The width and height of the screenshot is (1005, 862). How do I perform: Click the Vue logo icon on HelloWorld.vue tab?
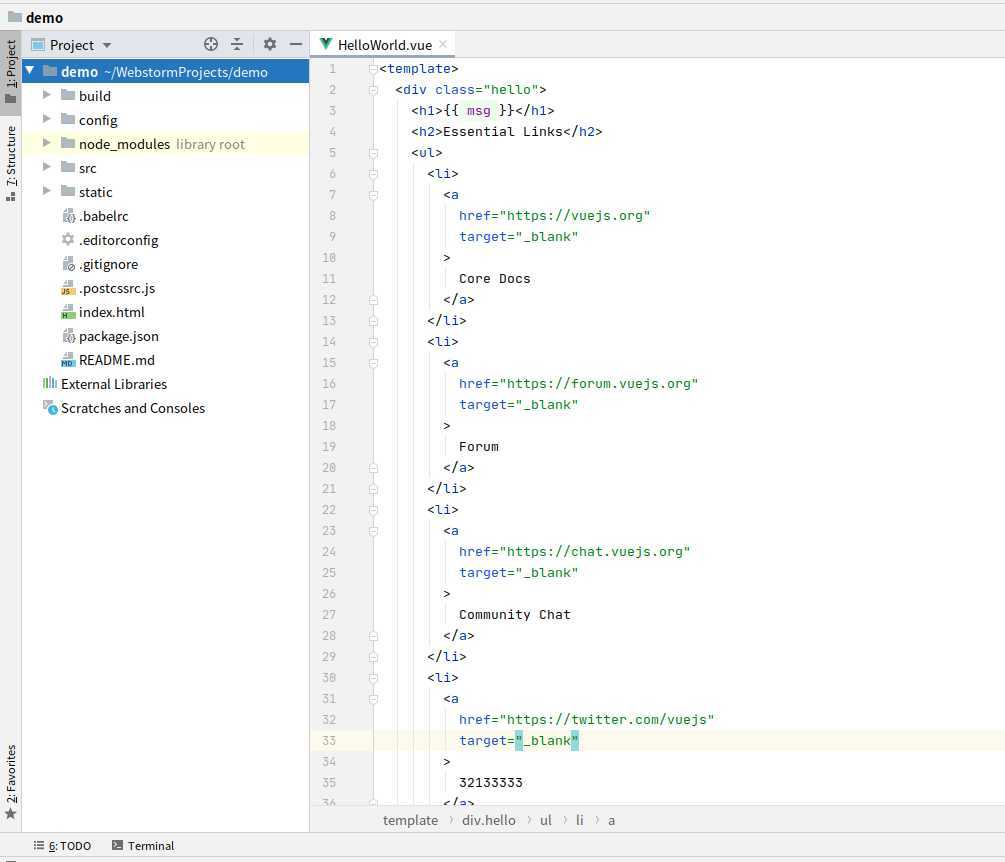[326, 44]
